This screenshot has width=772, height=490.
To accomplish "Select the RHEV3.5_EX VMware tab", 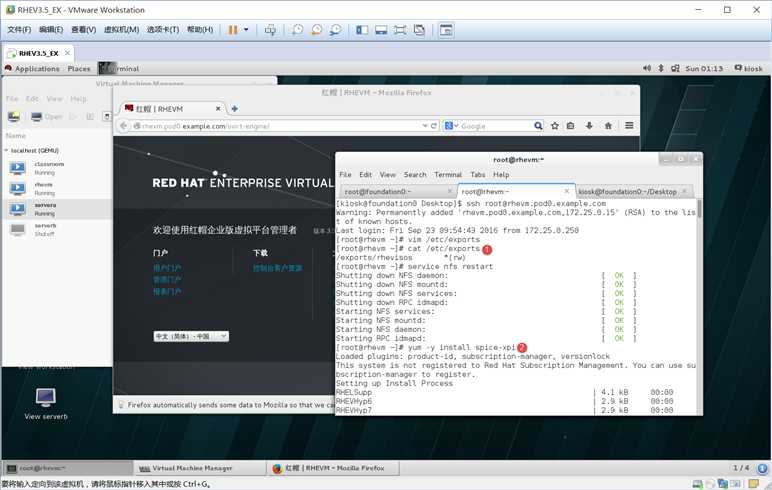I will click(x=38, y=53).
